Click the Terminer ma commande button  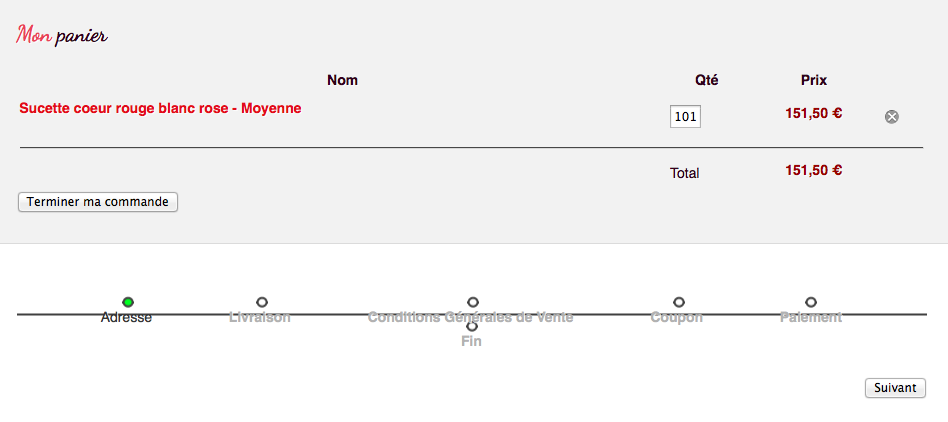coord(98,202)
